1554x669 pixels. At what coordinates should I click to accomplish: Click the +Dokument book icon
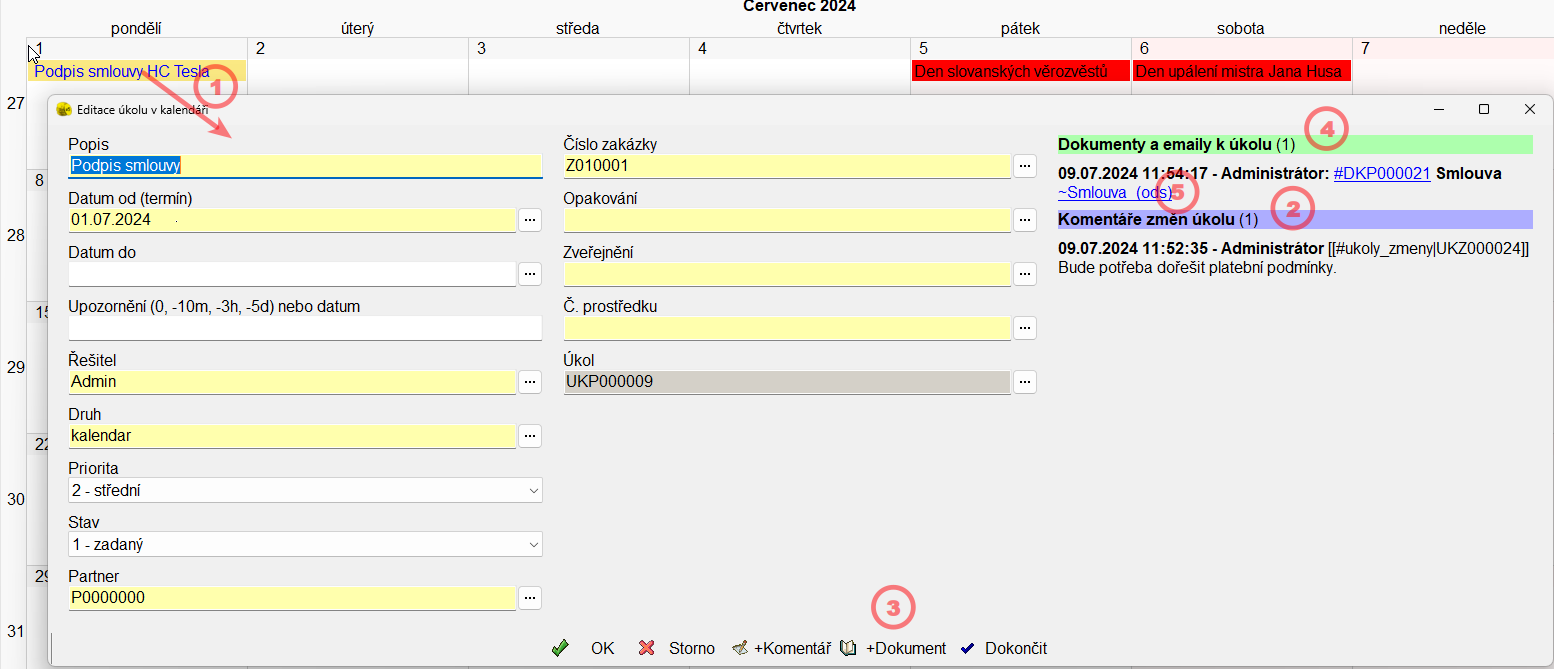pyautogui.click(x=849, y=648)
